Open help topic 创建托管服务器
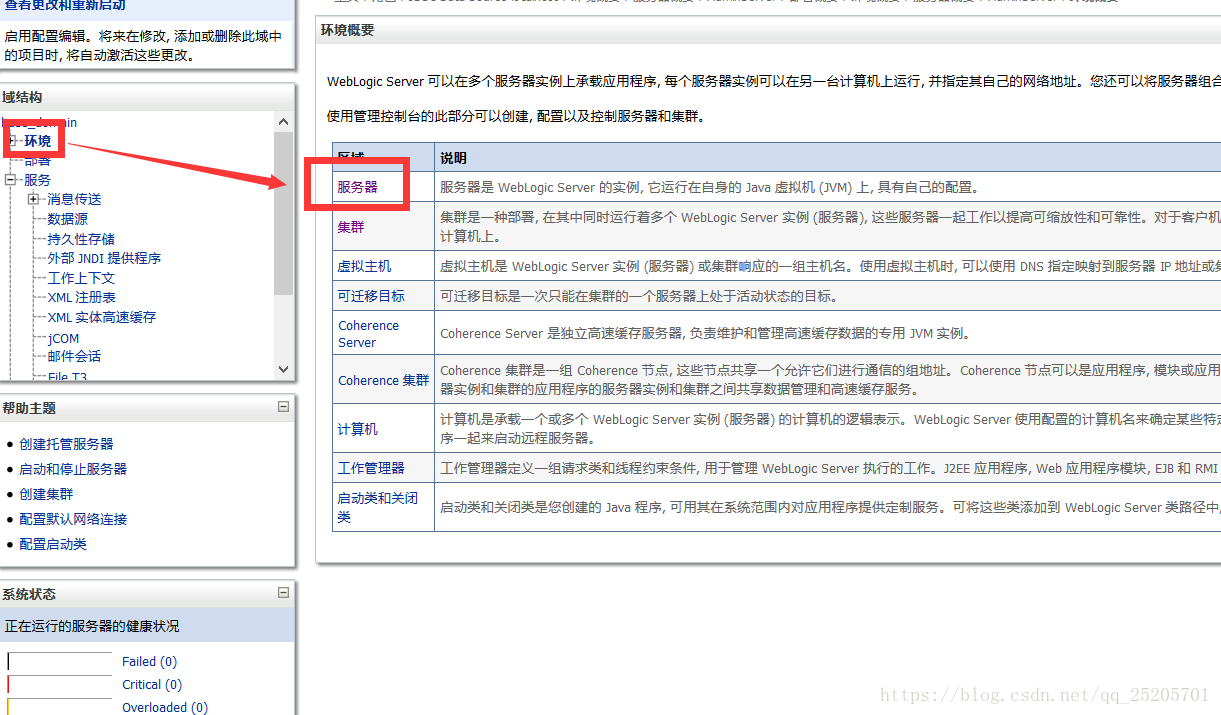Screen dimensions: 1221x715 pos(66,444)
